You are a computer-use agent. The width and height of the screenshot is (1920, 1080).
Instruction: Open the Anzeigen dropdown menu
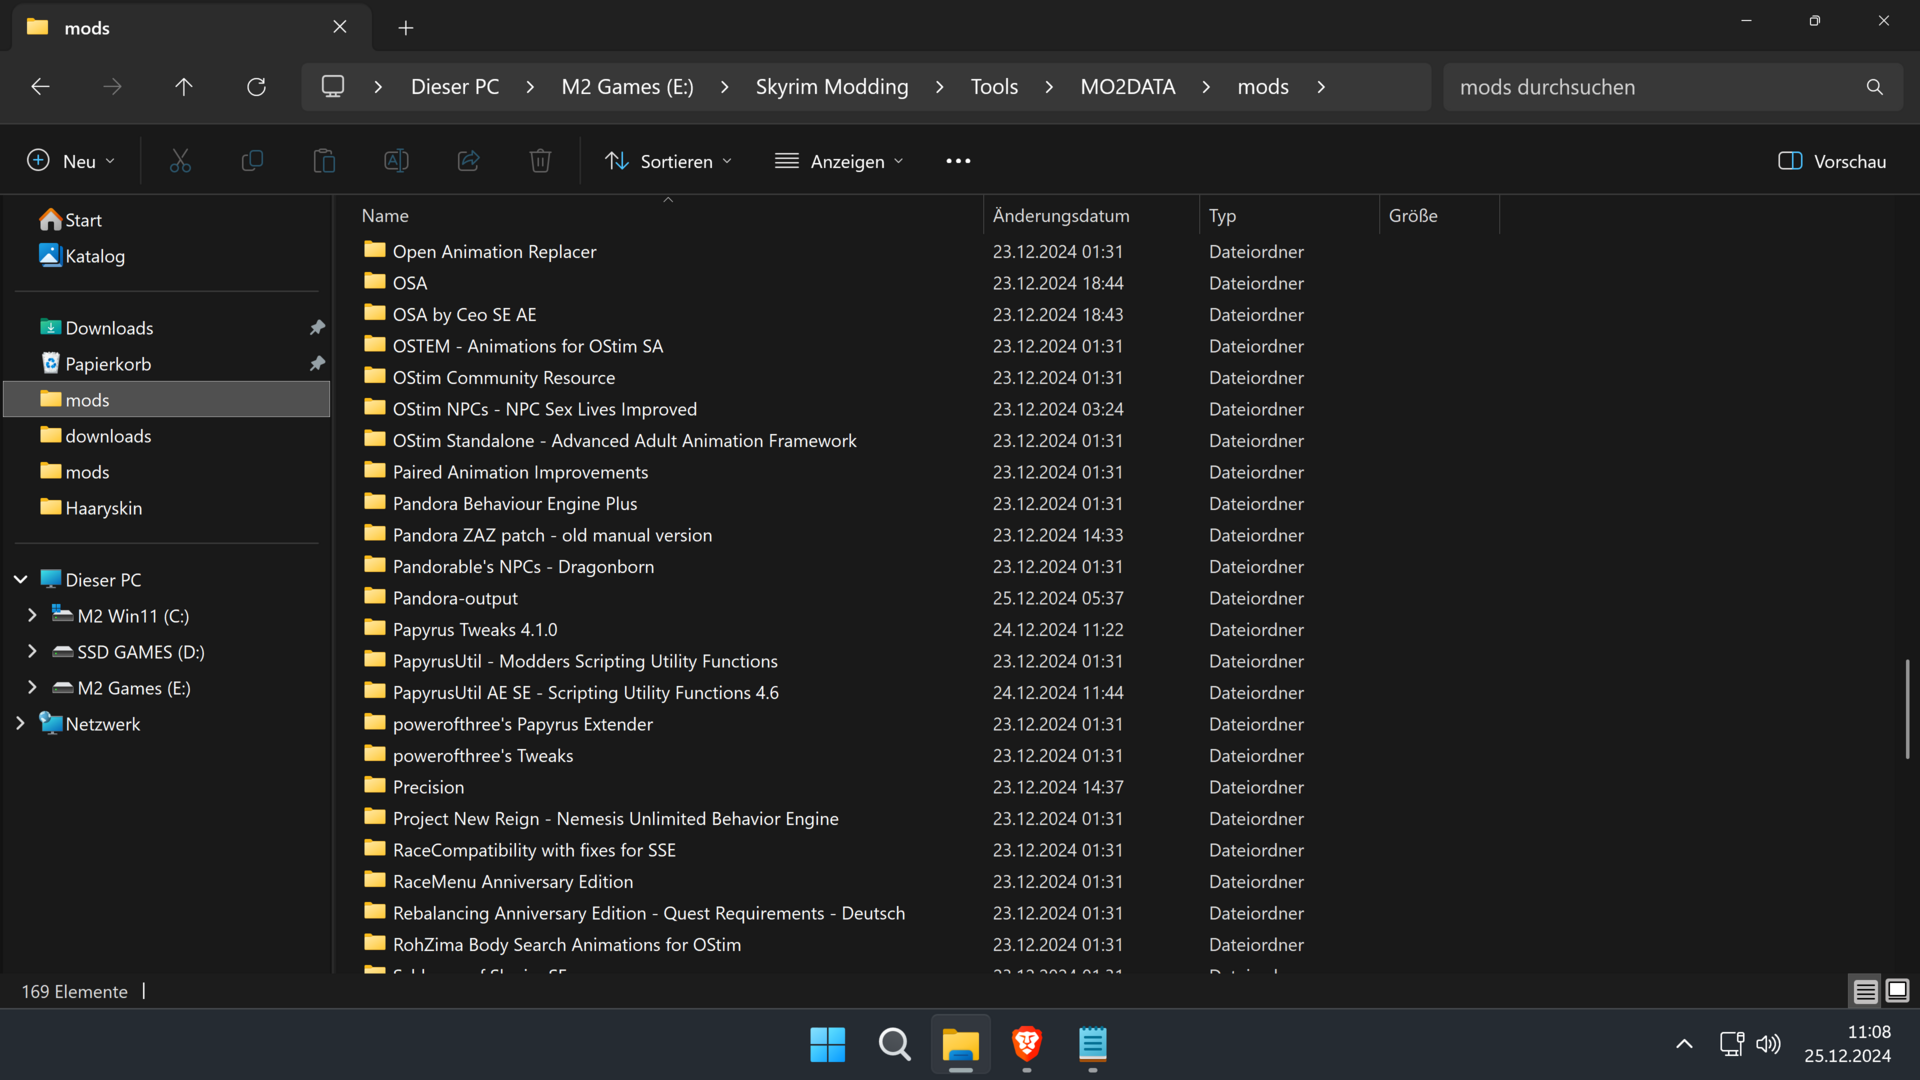coord(839,161)
